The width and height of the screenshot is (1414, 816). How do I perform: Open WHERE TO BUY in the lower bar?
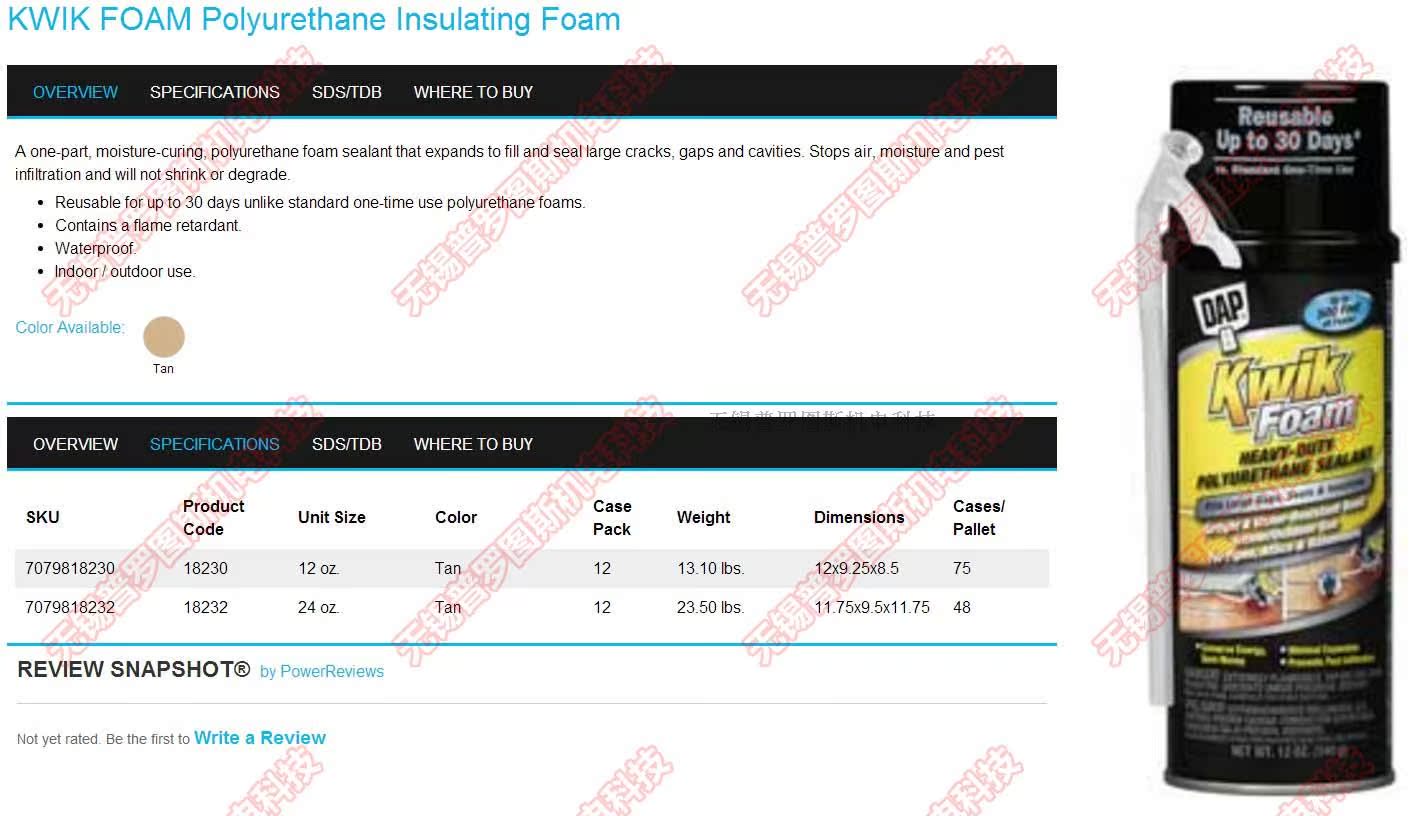click(473, 444)
